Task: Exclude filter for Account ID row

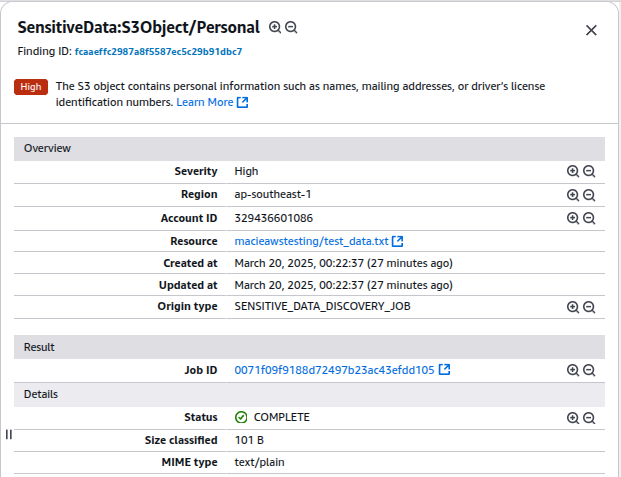Action: pyautogui.click(x=589, y=218)
